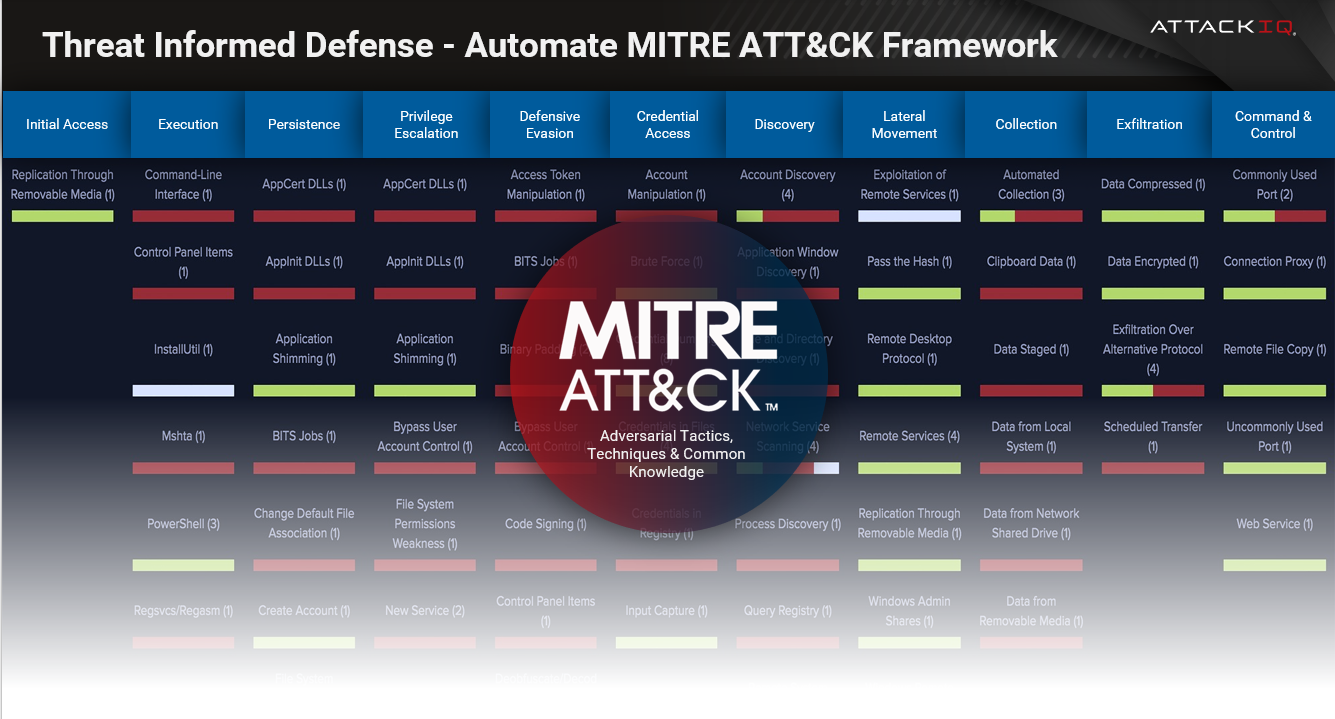Open the Query Registry (1) technique
The height and width of the screenshot is (719, 1335).
pyautogui.click(x=788, y=610)
